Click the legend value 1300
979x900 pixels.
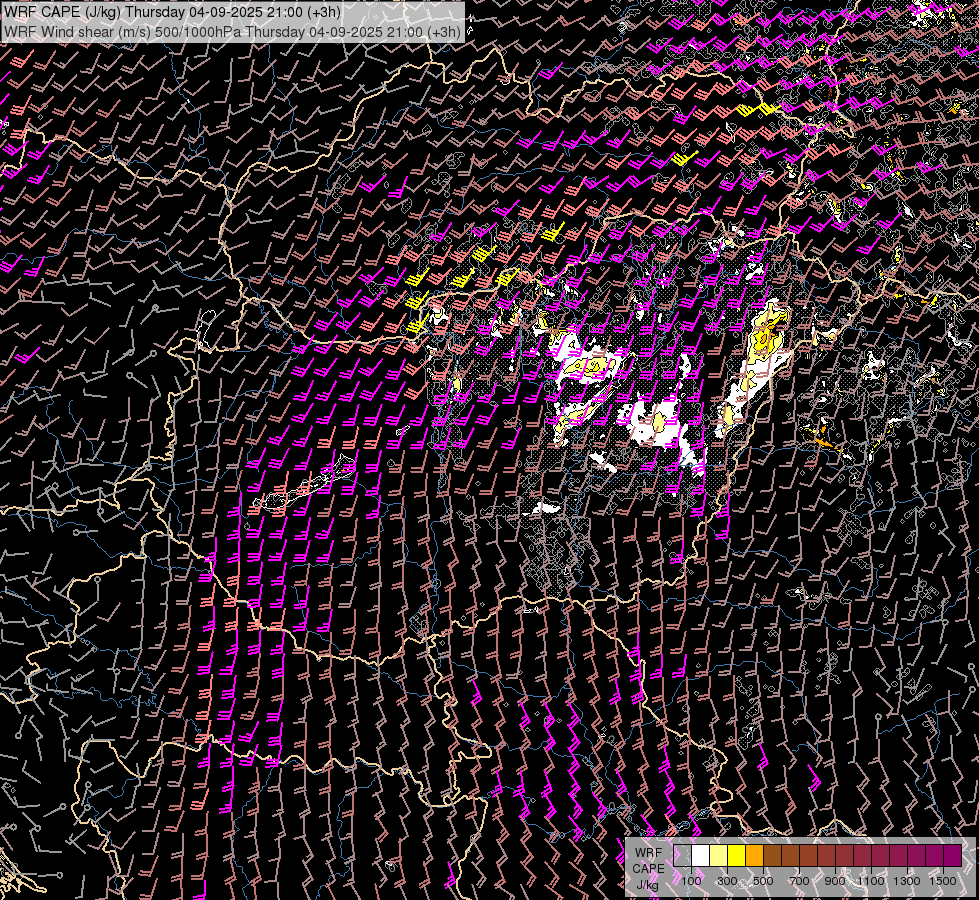point(907,881)
